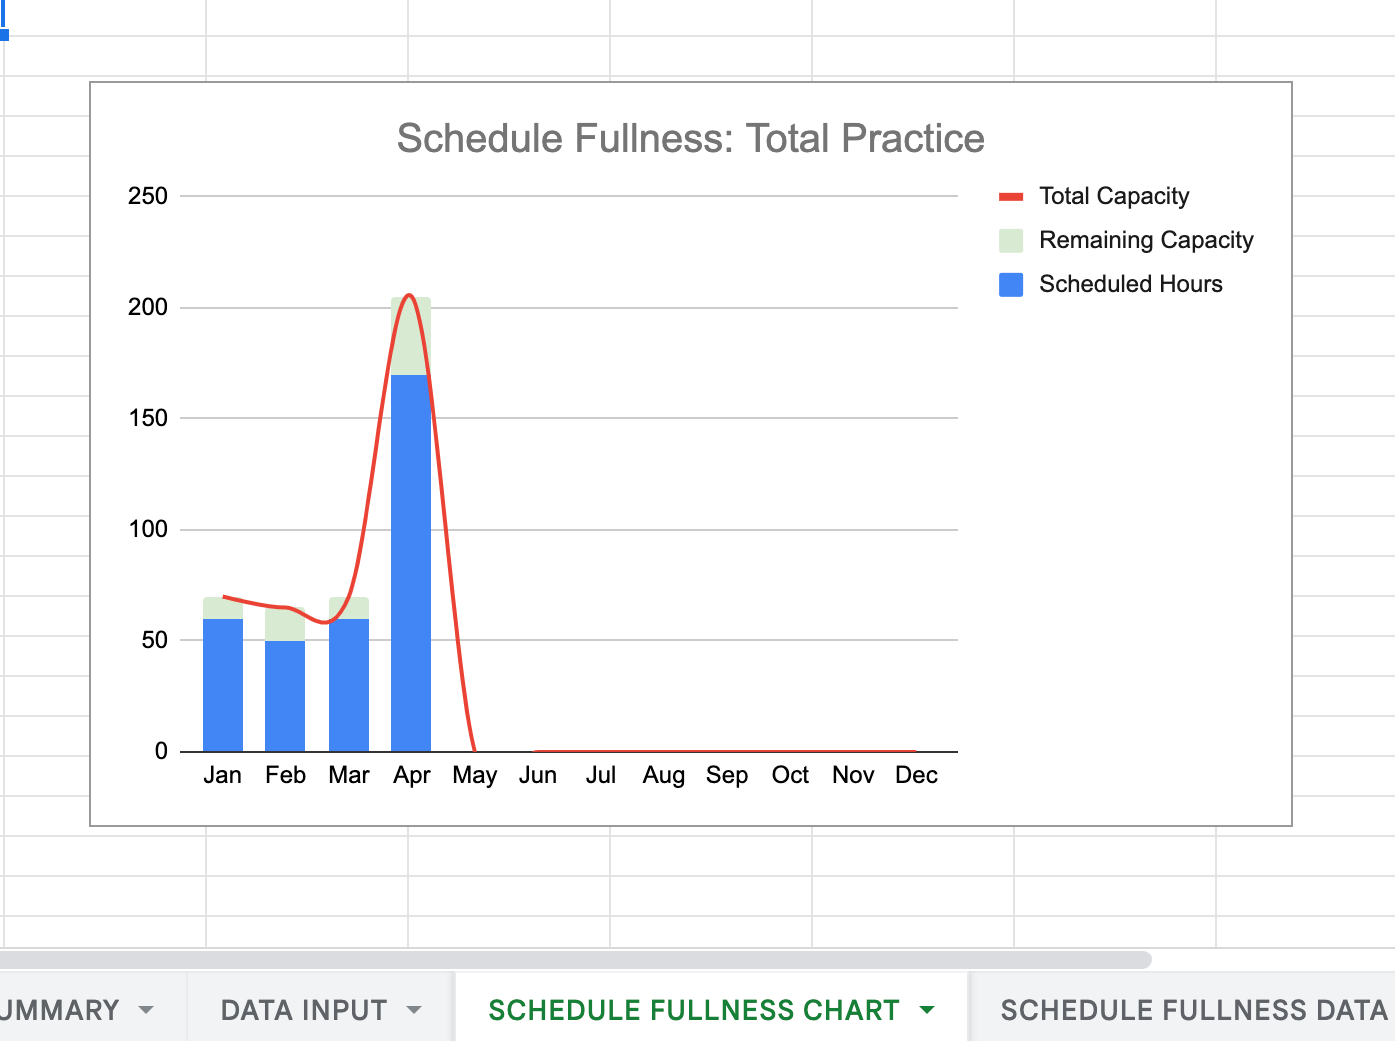Switch to the SUMMARY sheet tab
Screen dimensions: 1395x1041
(x=60, y=1010)
